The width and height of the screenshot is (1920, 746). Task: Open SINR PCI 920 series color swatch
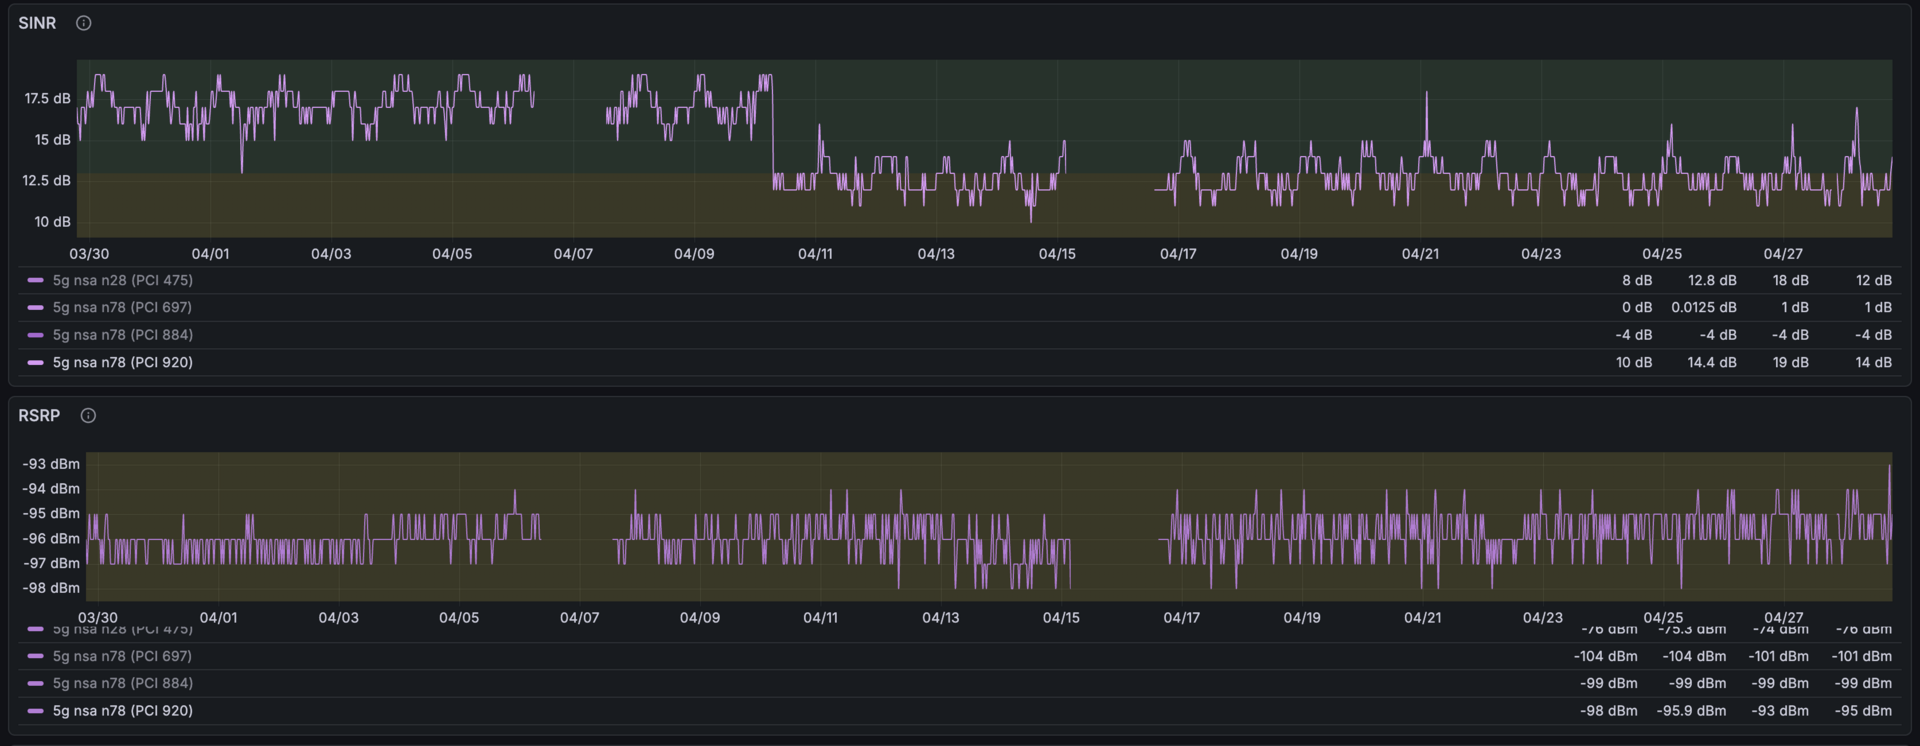pyautogui.click(x=36, y=362)
